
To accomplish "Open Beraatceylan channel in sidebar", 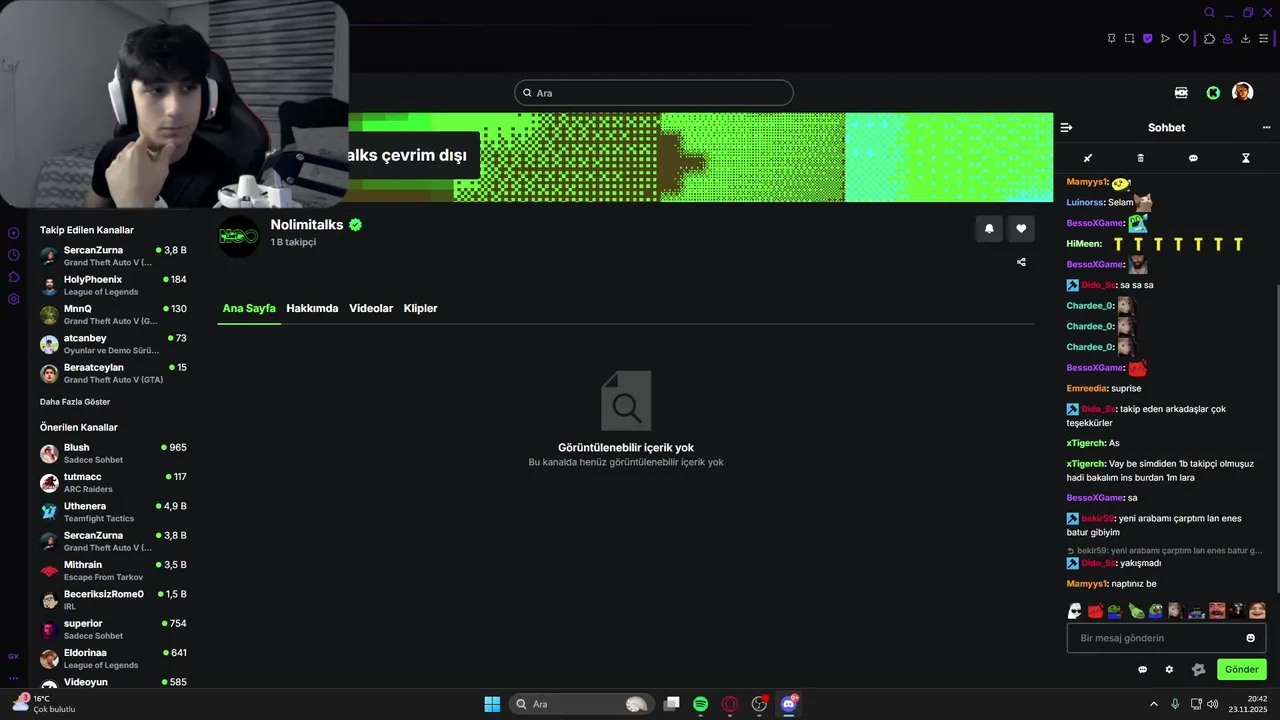I will 113,373.
